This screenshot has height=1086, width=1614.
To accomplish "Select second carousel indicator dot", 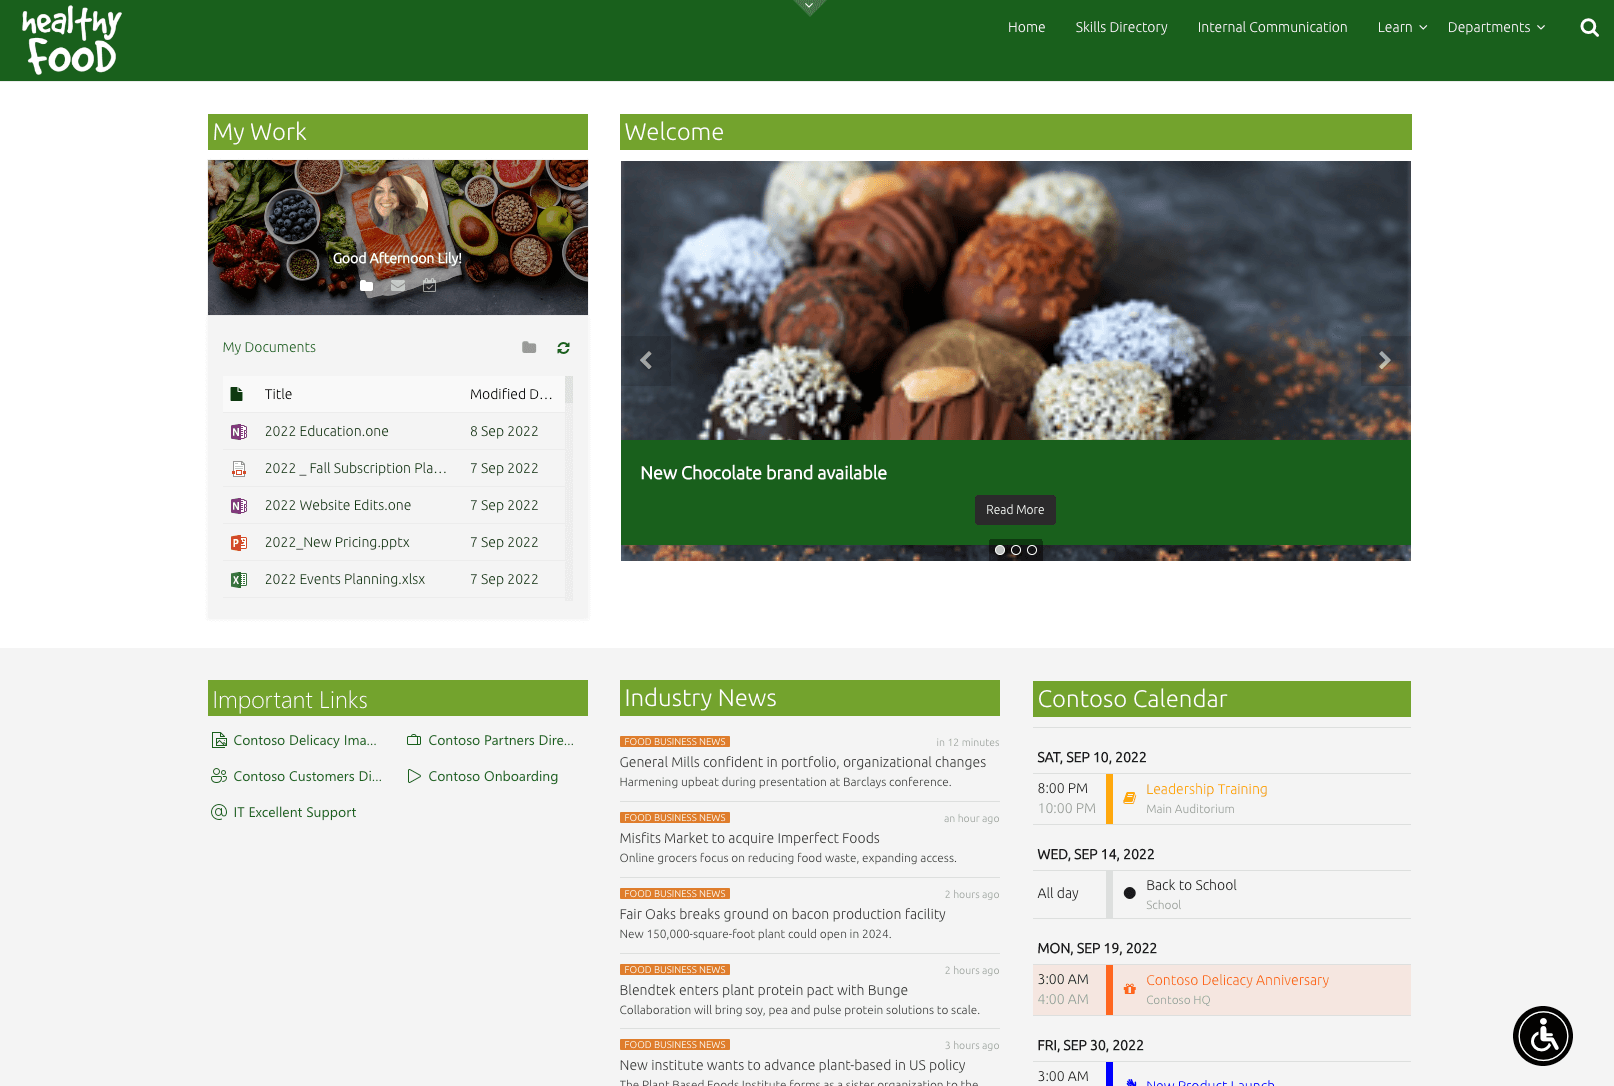I will [x=1016, y=550].
